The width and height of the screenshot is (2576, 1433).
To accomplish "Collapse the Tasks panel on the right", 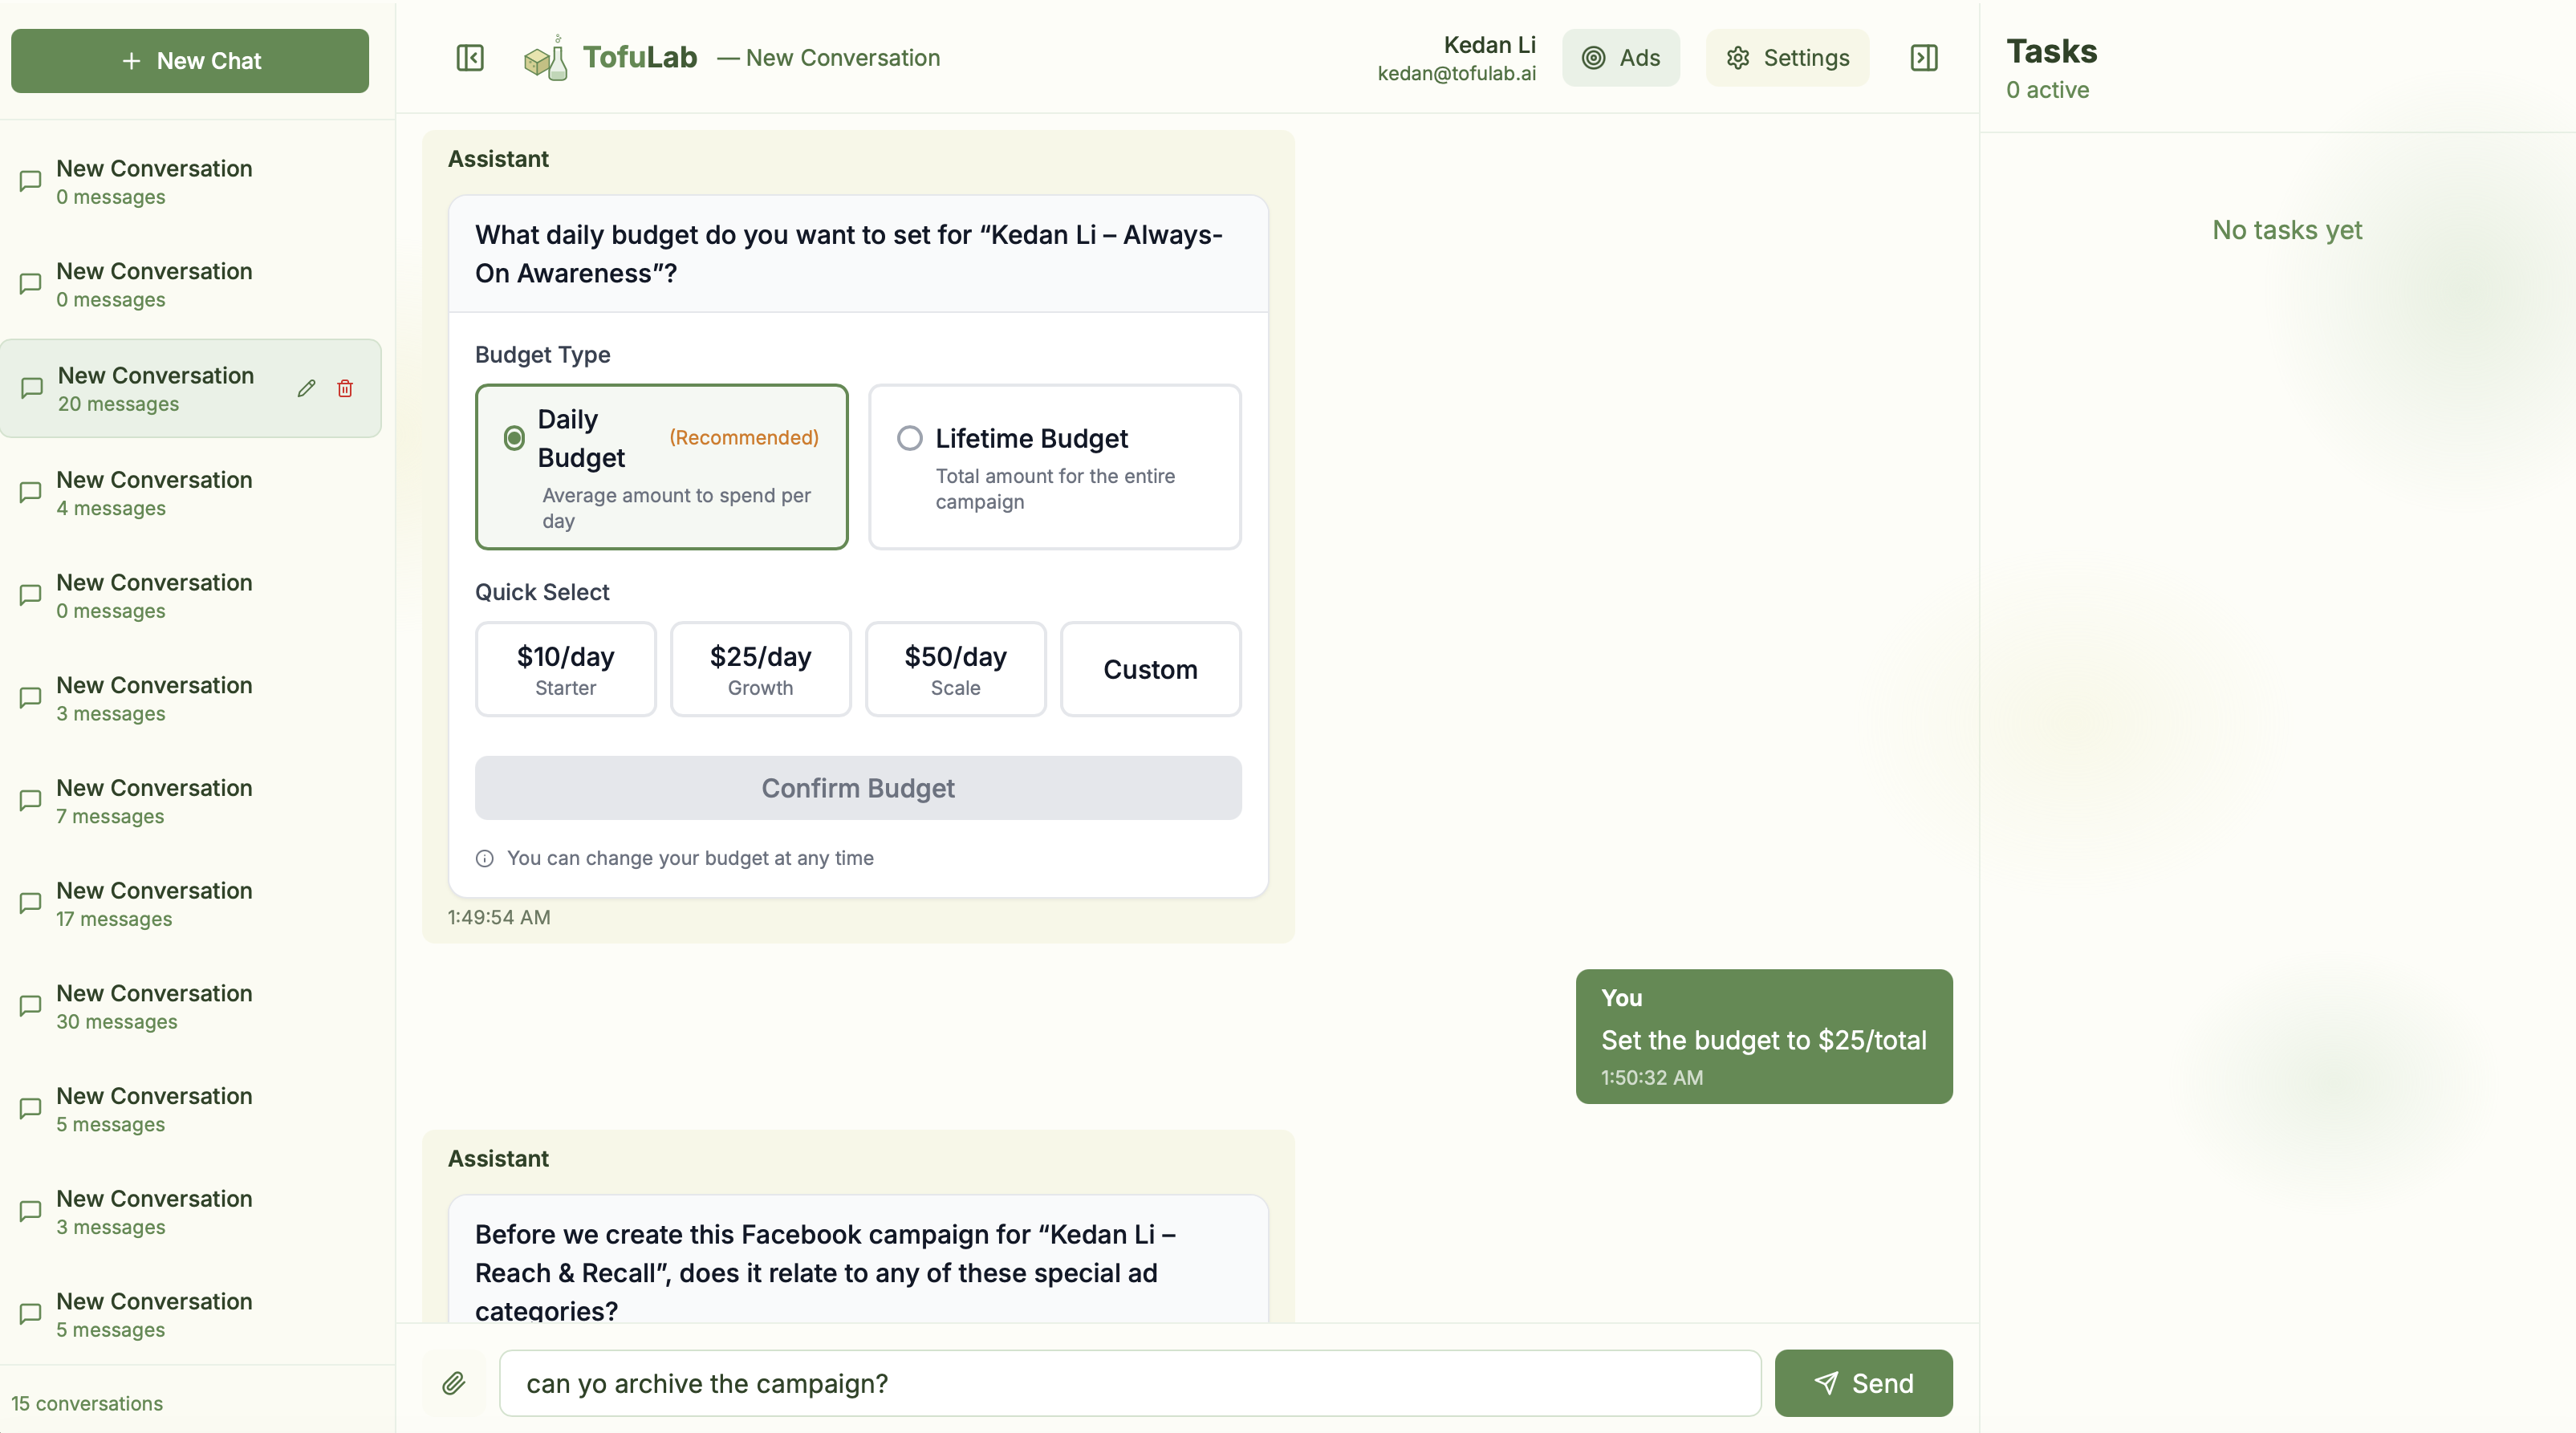I will click(1924, 57).
